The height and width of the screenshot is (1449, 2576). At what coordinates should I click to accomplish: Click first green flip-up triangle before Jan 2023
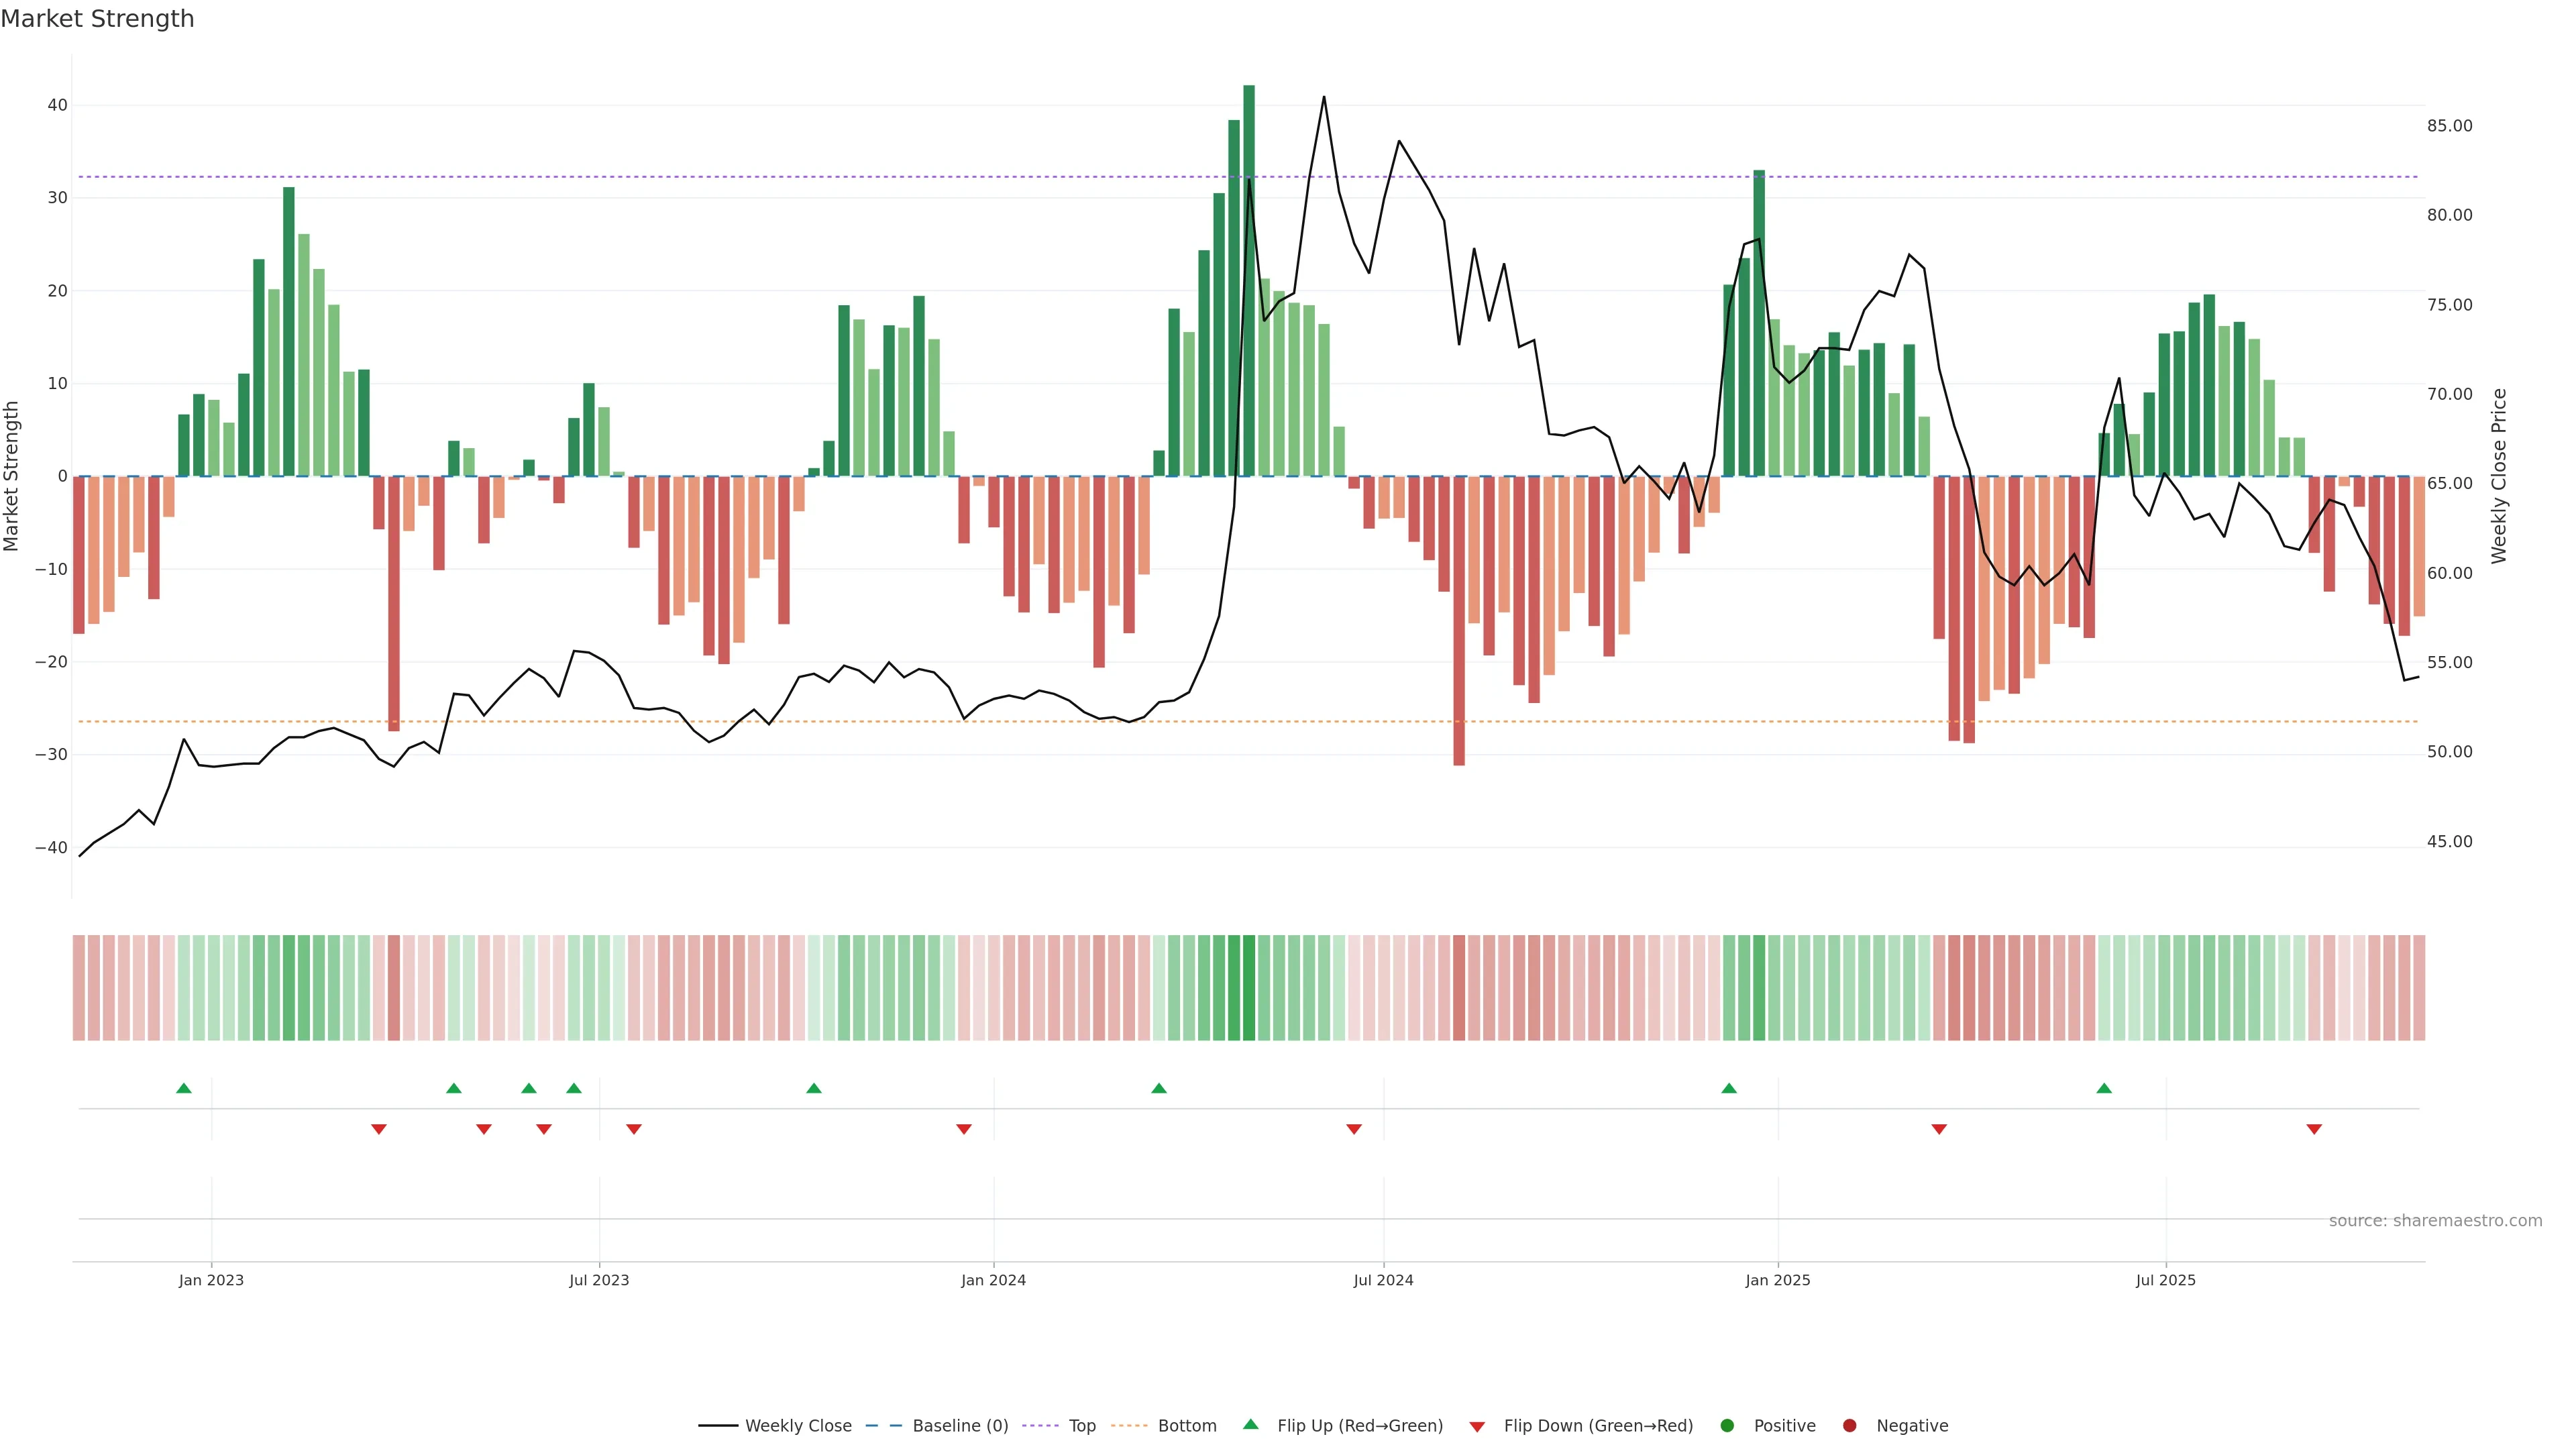tap(184, 1088)
